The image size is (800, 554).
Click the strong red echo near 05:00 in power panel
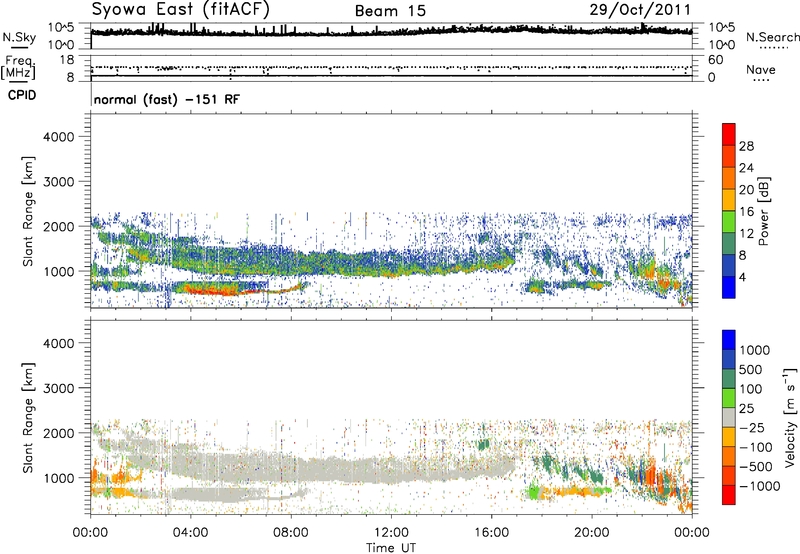click(x=214, y=291)
